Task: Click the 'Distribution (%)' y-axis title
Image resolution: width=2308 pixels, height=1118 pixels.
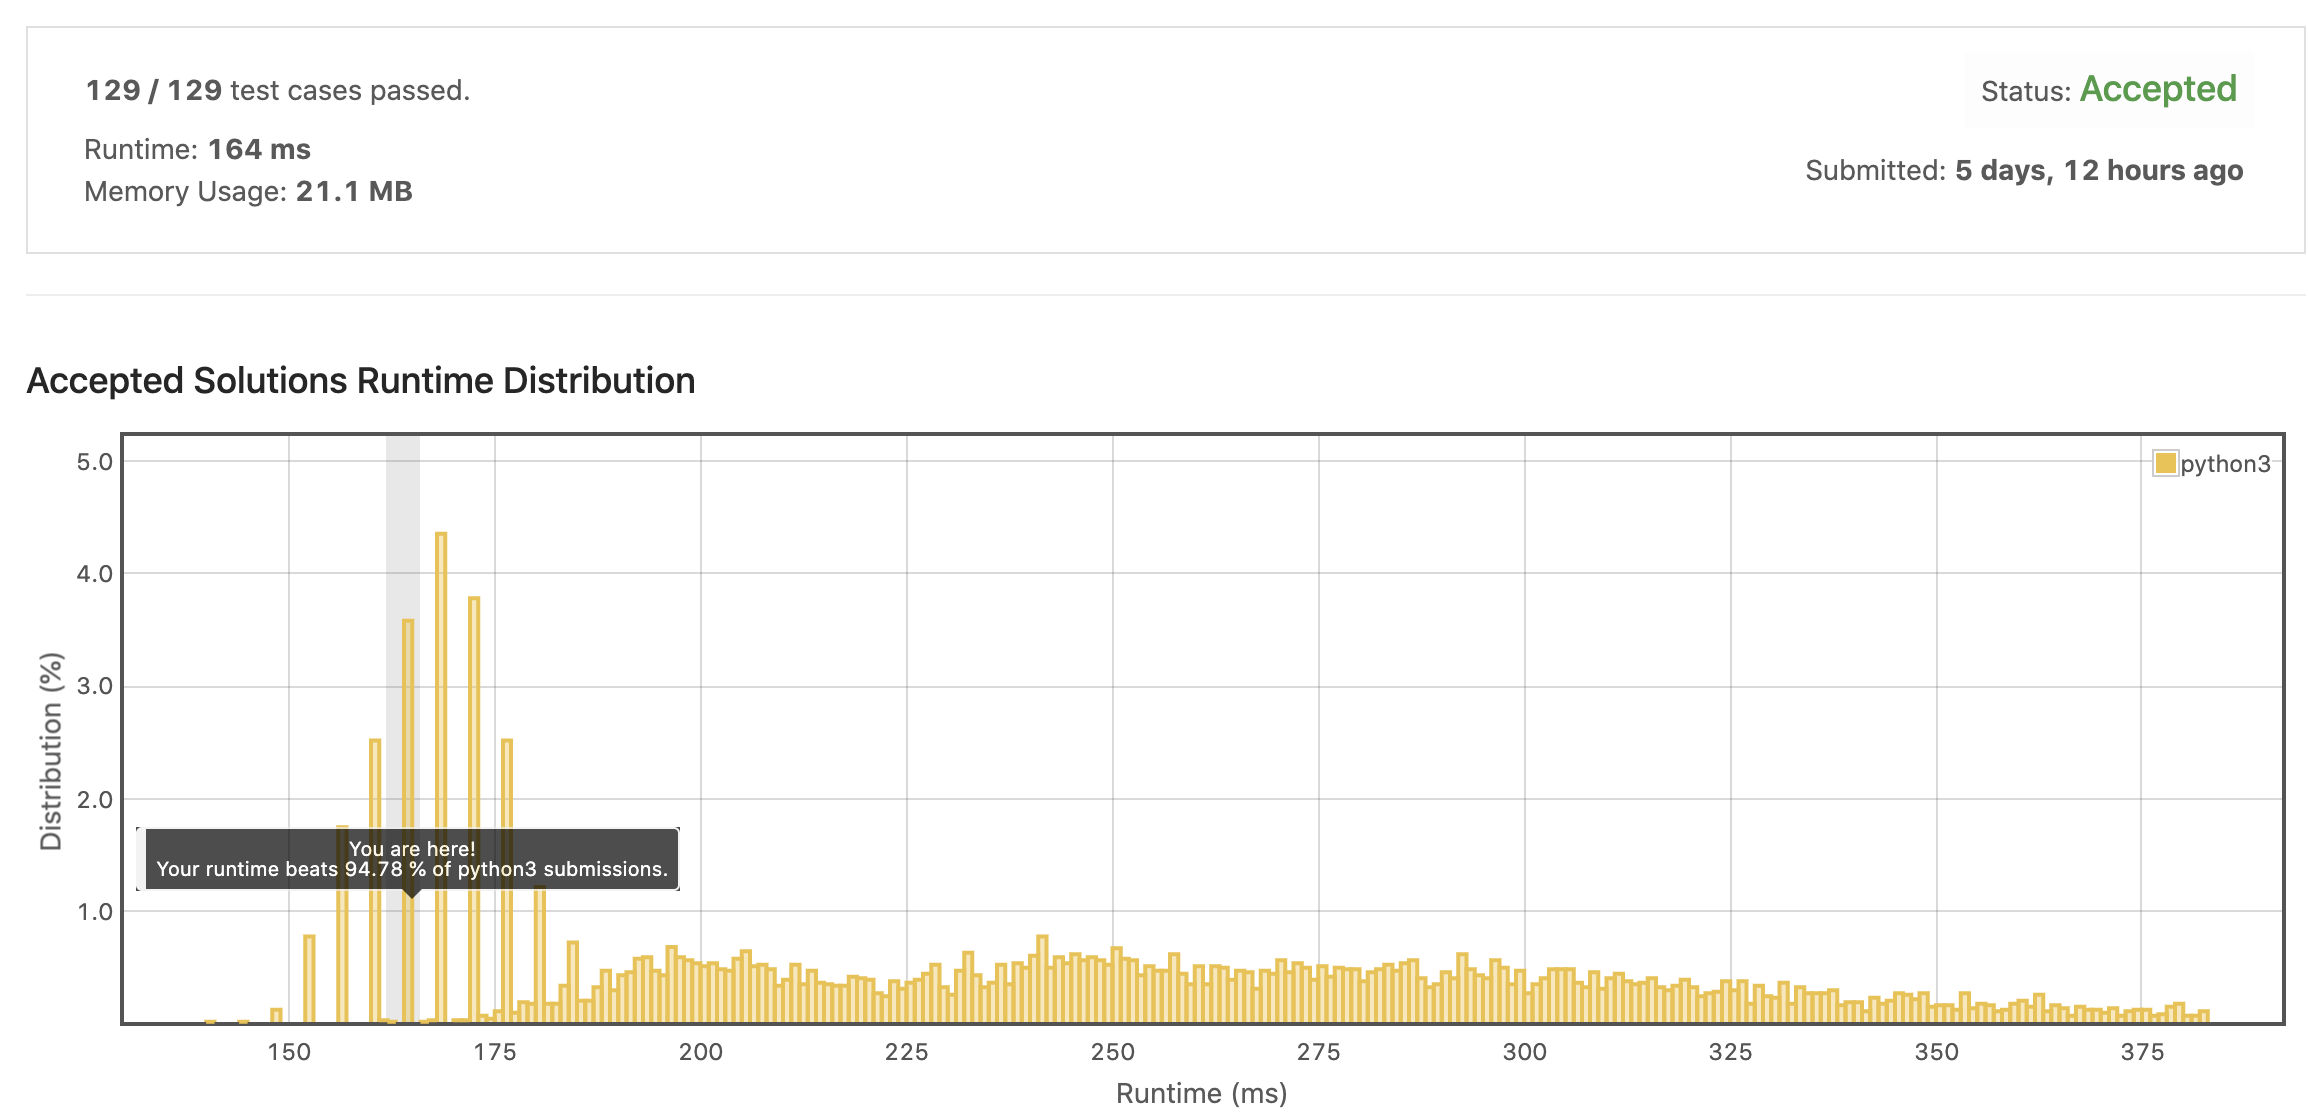Action: point(51,750)
